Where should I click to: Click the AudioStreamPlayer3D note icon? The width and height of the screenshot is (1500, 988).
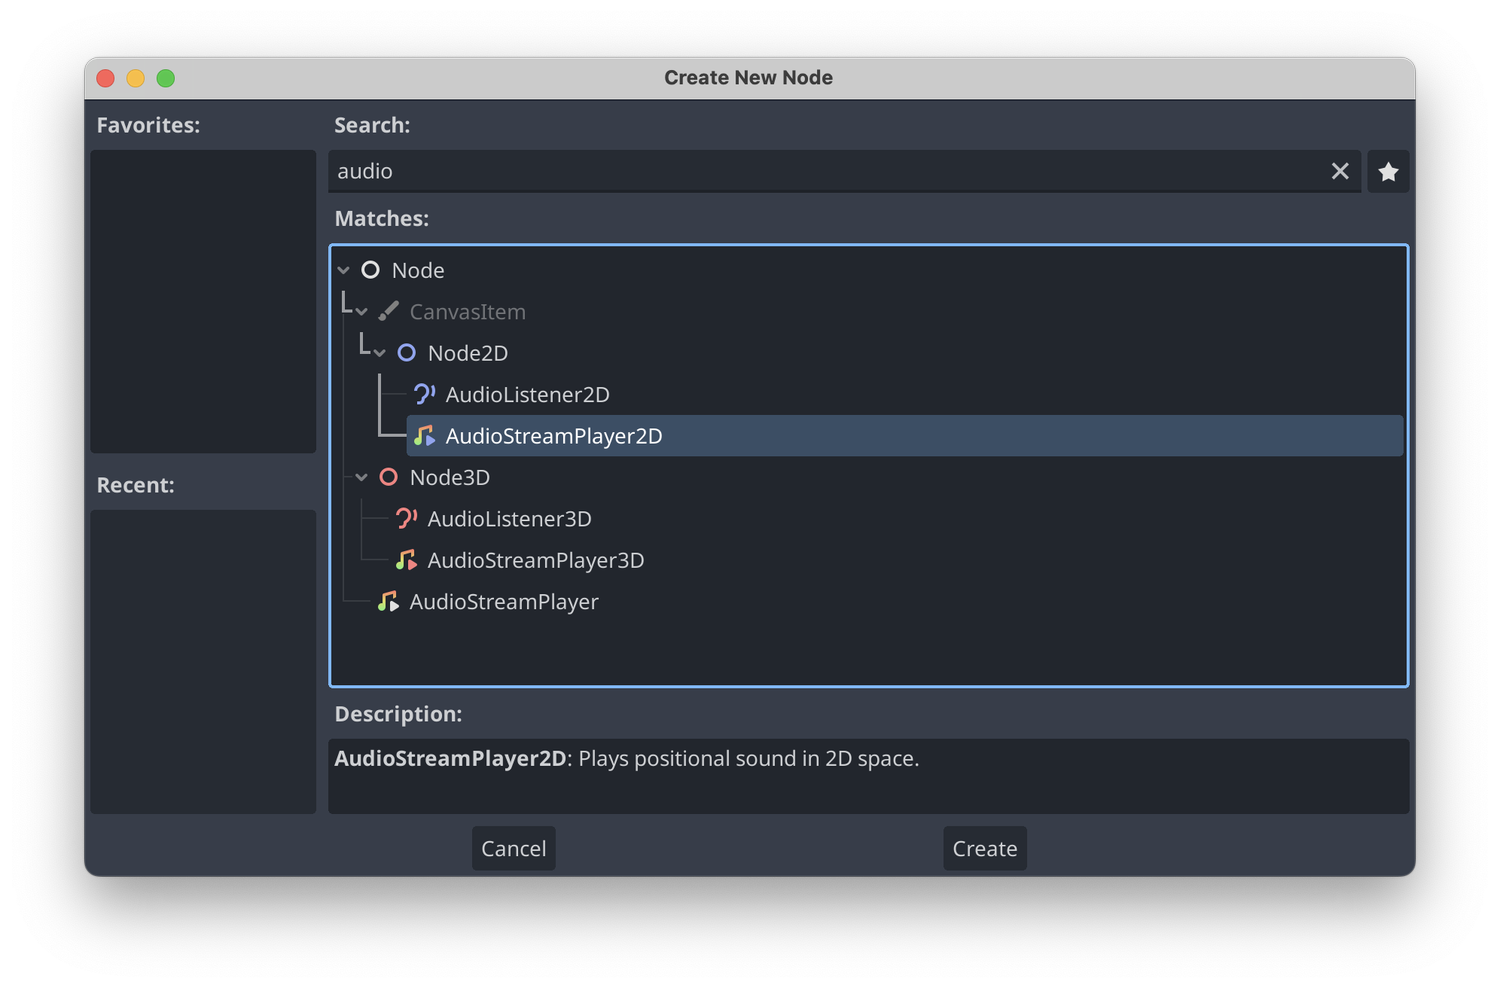406,560
